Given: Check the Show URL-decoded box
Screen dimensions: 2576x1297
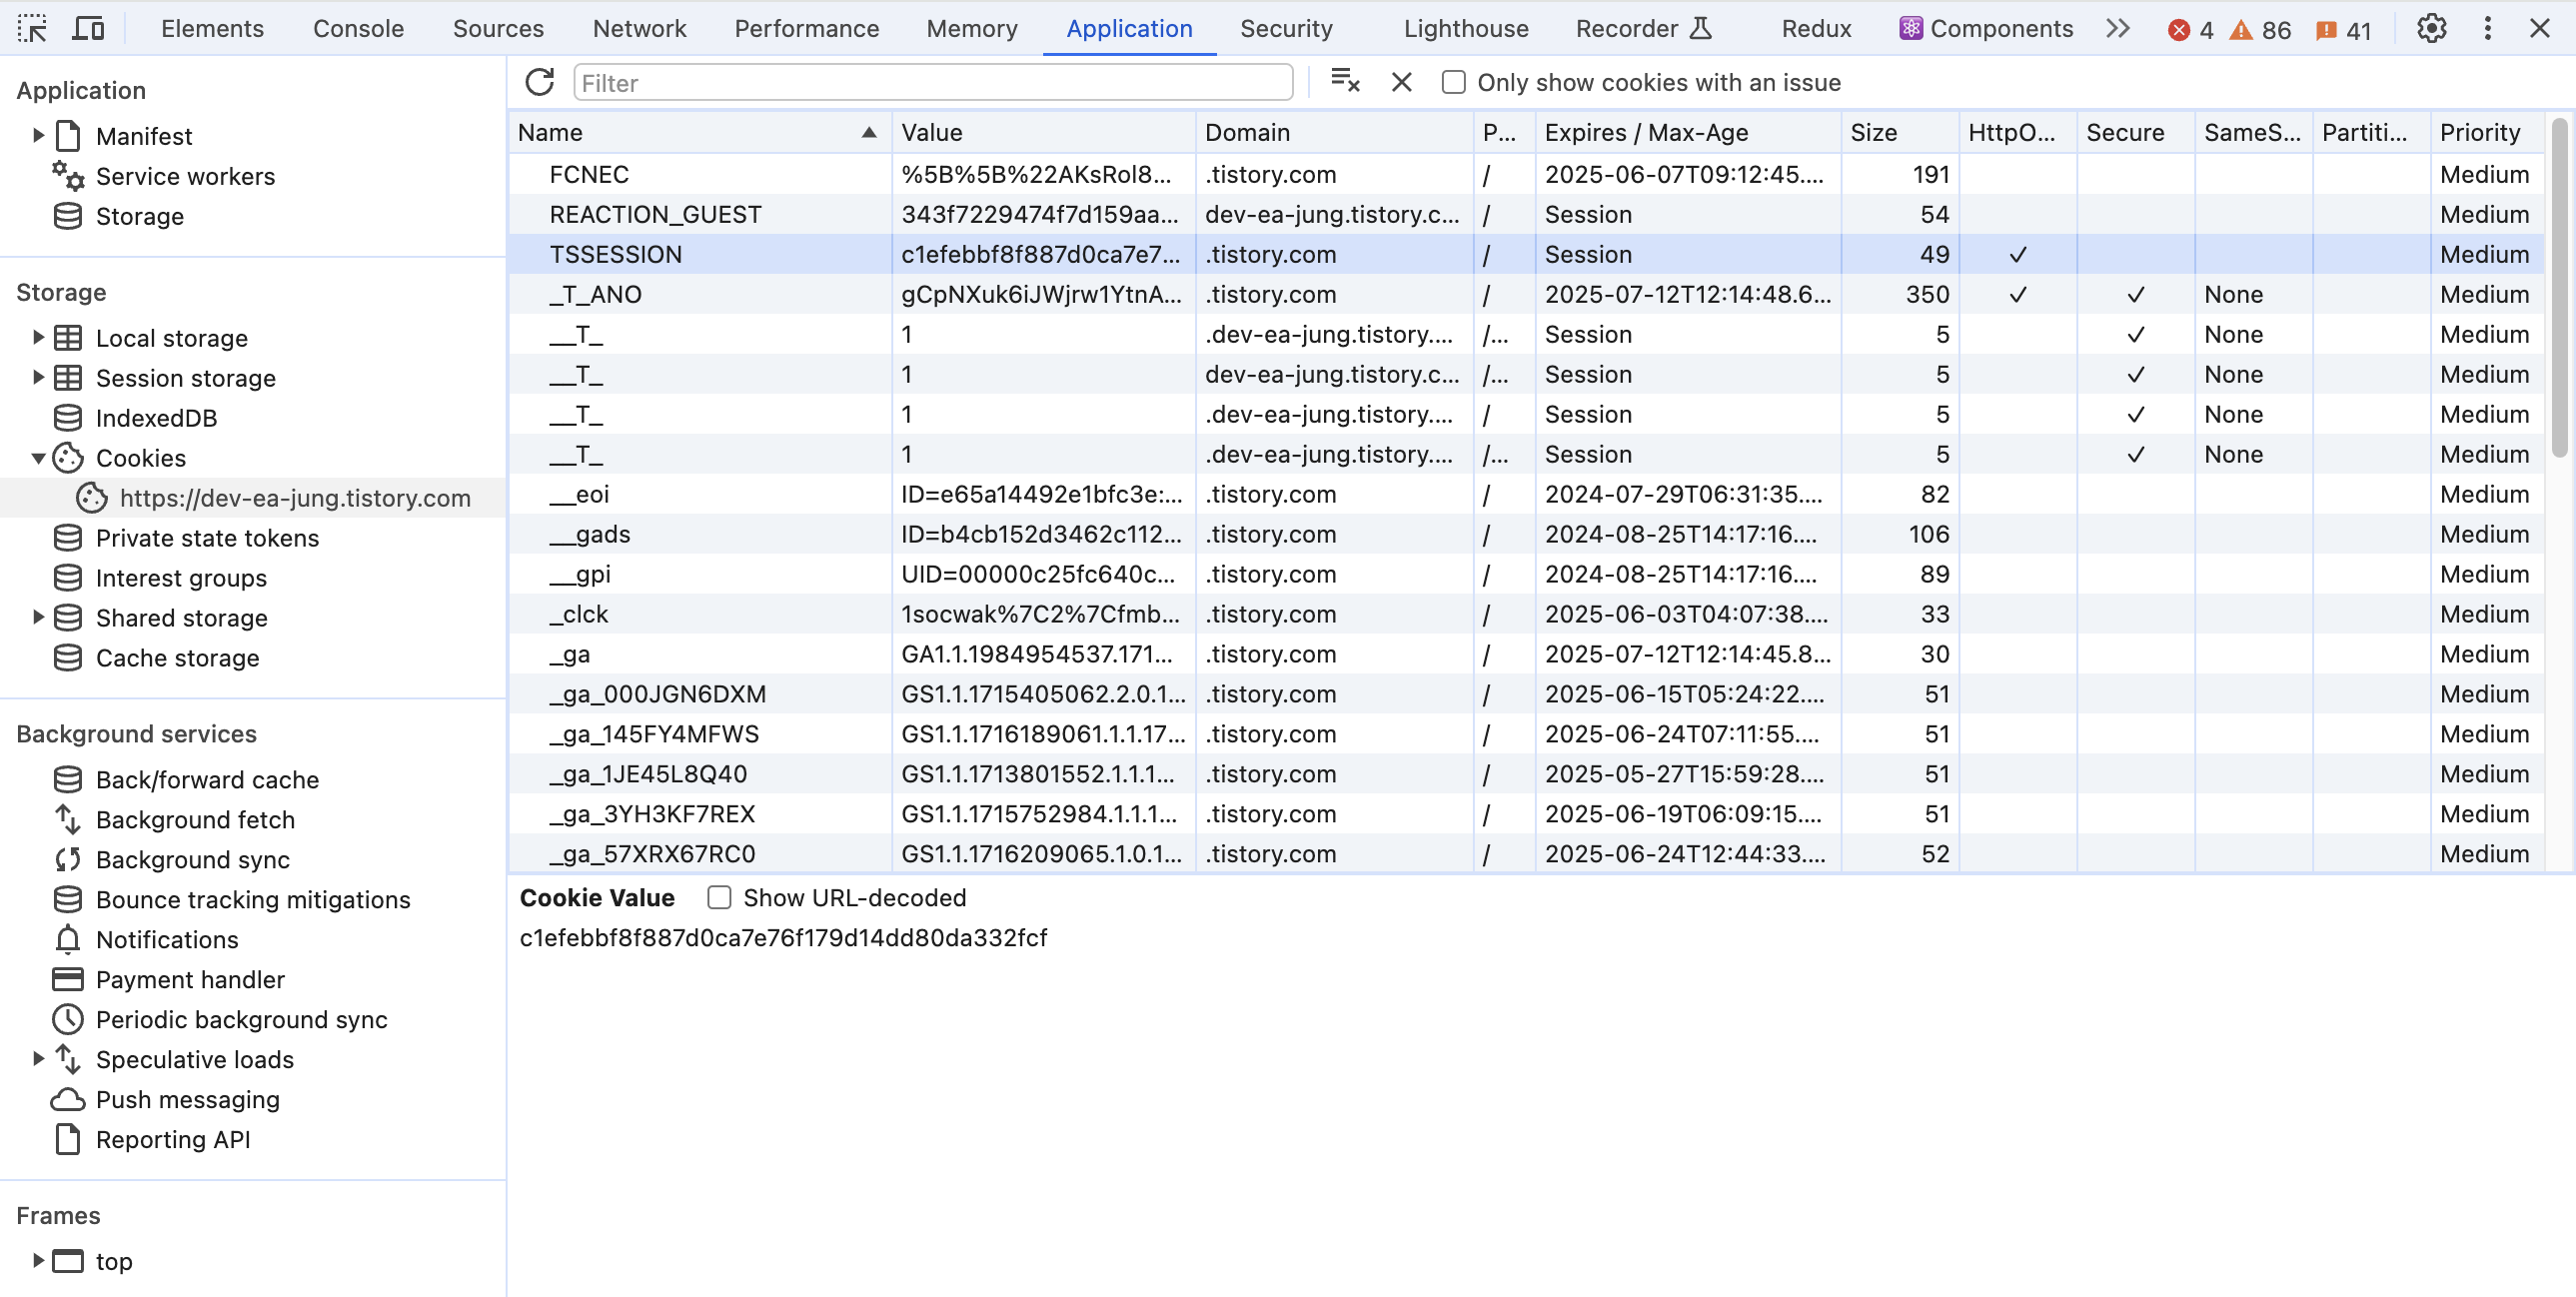Looking at the screenshot, I should click(x=719, y=897).
